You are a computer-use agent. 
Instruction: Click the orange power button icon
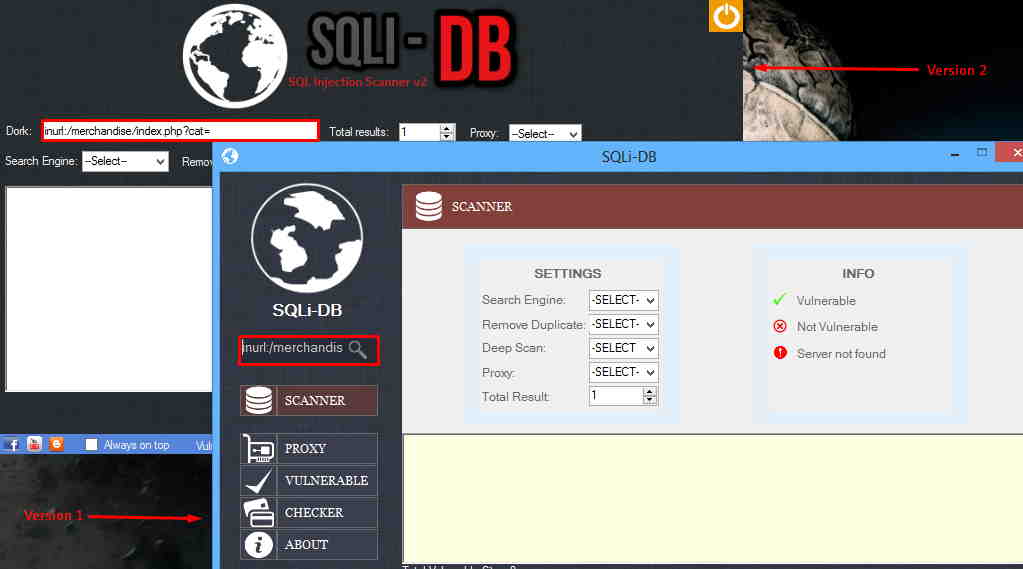725,16
